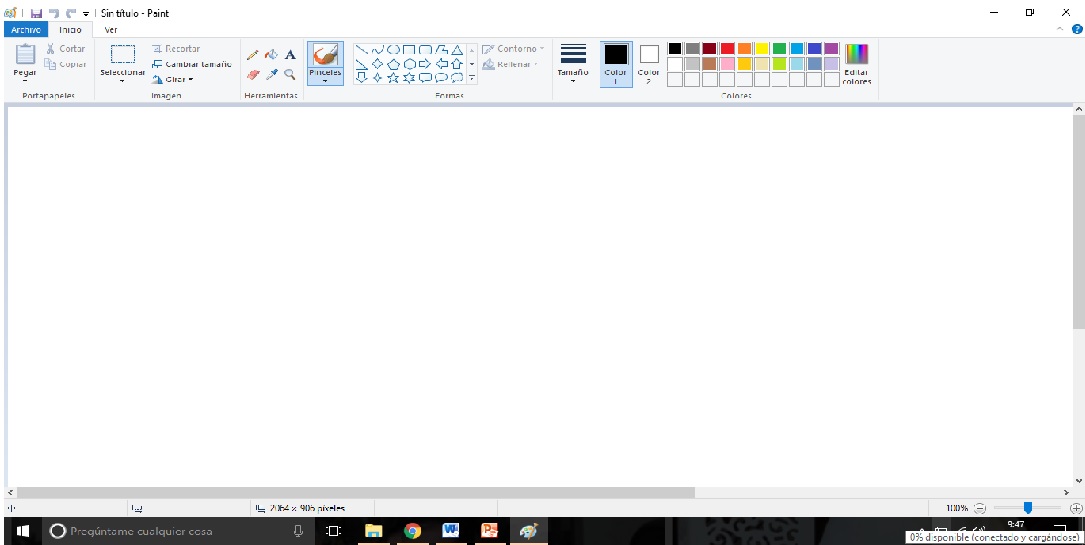The height and width of the screenshot is (545, 1085).
Task: Click the horizontal scrollbar thumb
Action: tap(355, 492)
